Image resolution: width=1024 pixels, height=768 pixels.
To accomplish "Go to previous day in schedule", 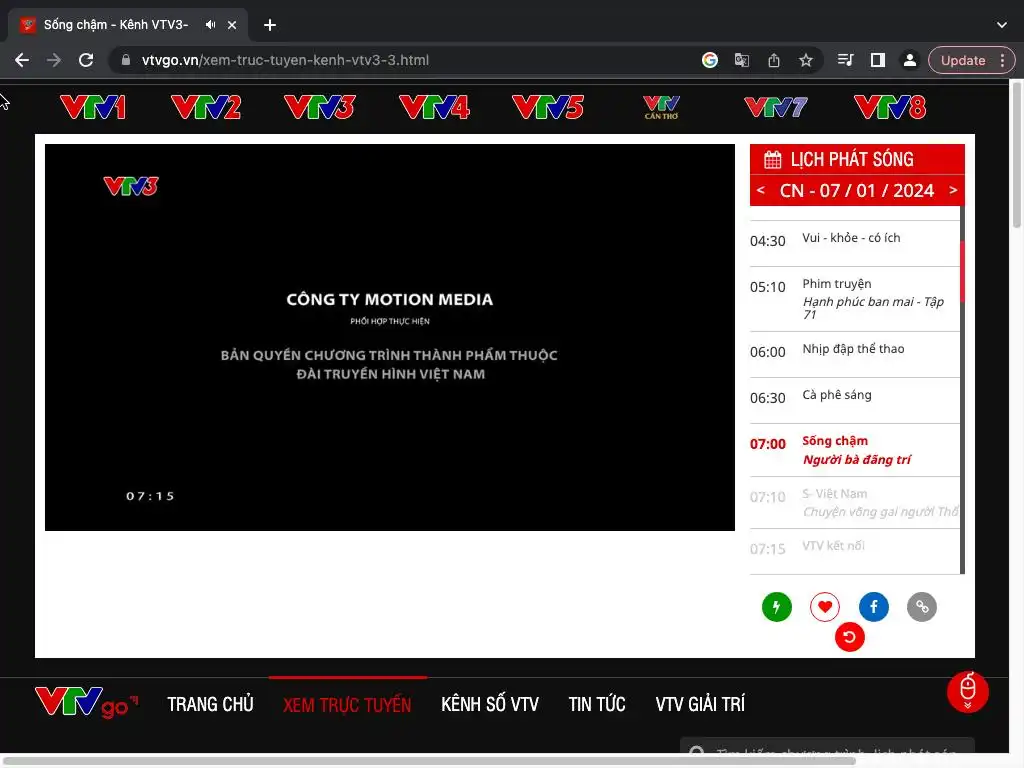I will tap(761, 190).
